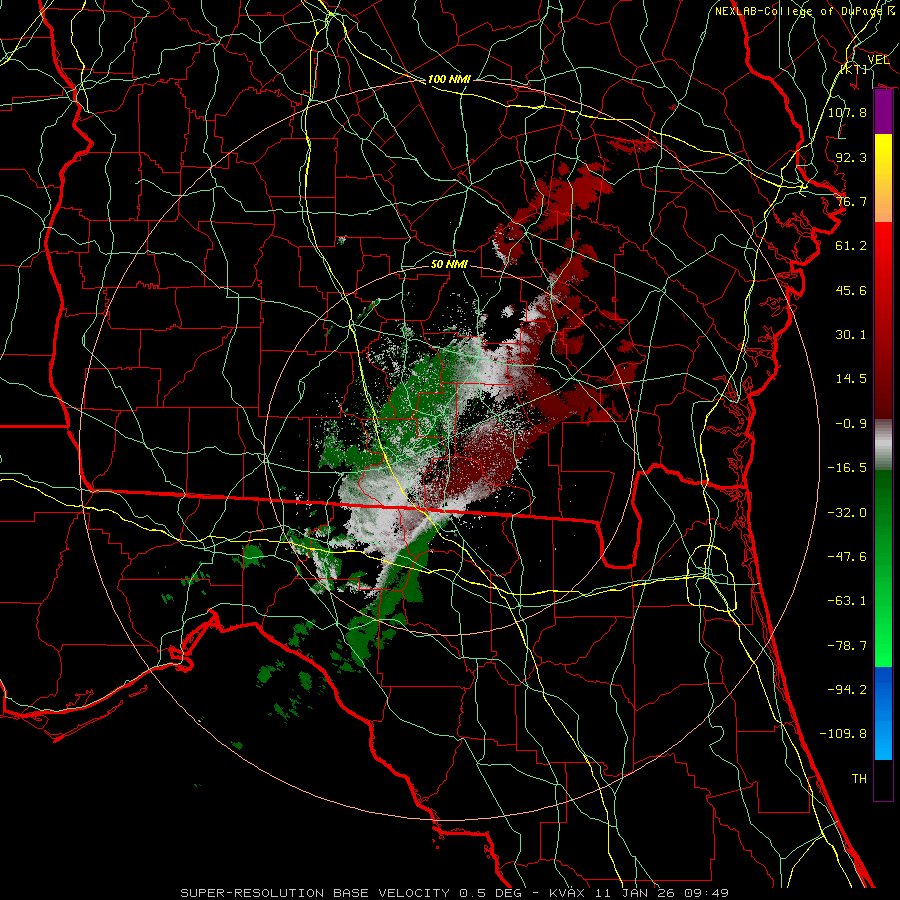This screenshot has height=900, width=900.
Task: Click the -78.7 legend value
Action: (x=847, y=645)
